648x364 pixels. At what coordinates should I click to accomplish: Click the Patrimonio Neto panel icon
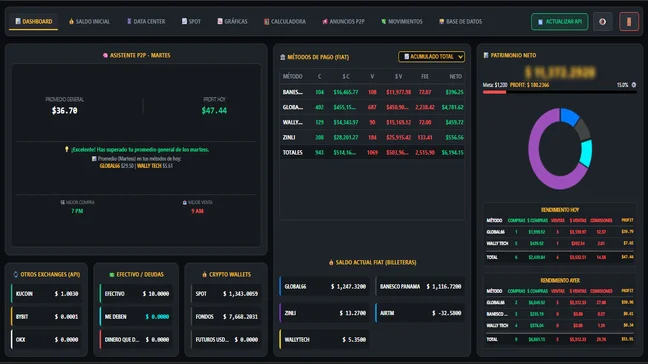point(486,55)
